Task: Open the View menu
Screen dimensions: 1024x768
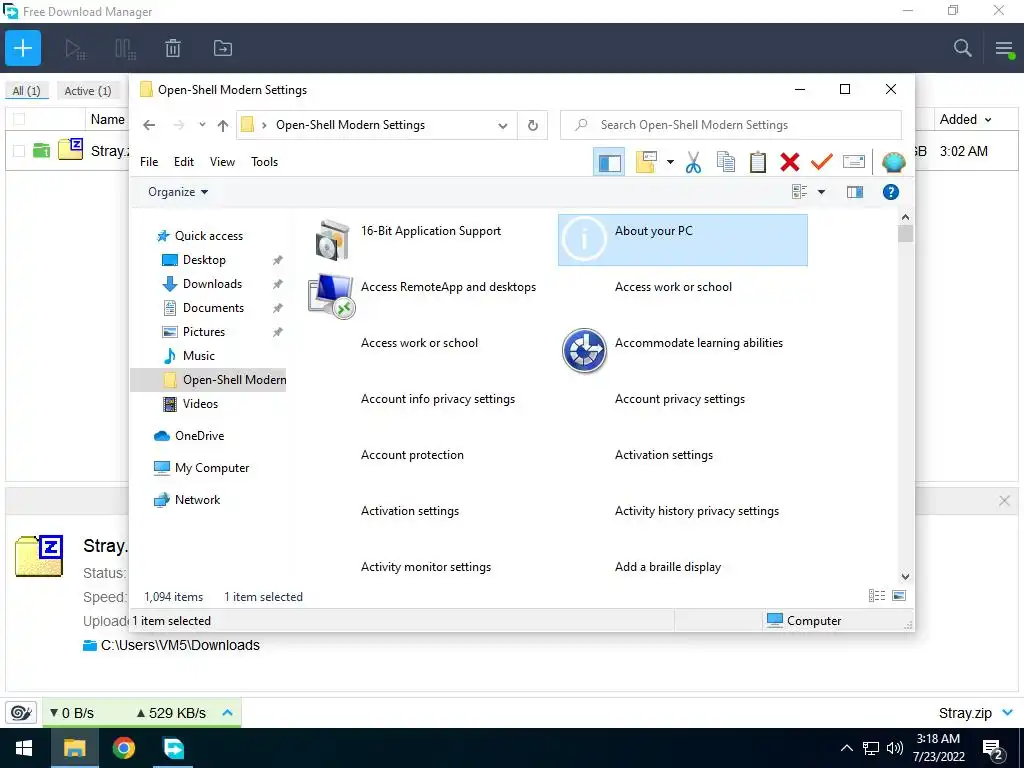Action: point(222,162)
